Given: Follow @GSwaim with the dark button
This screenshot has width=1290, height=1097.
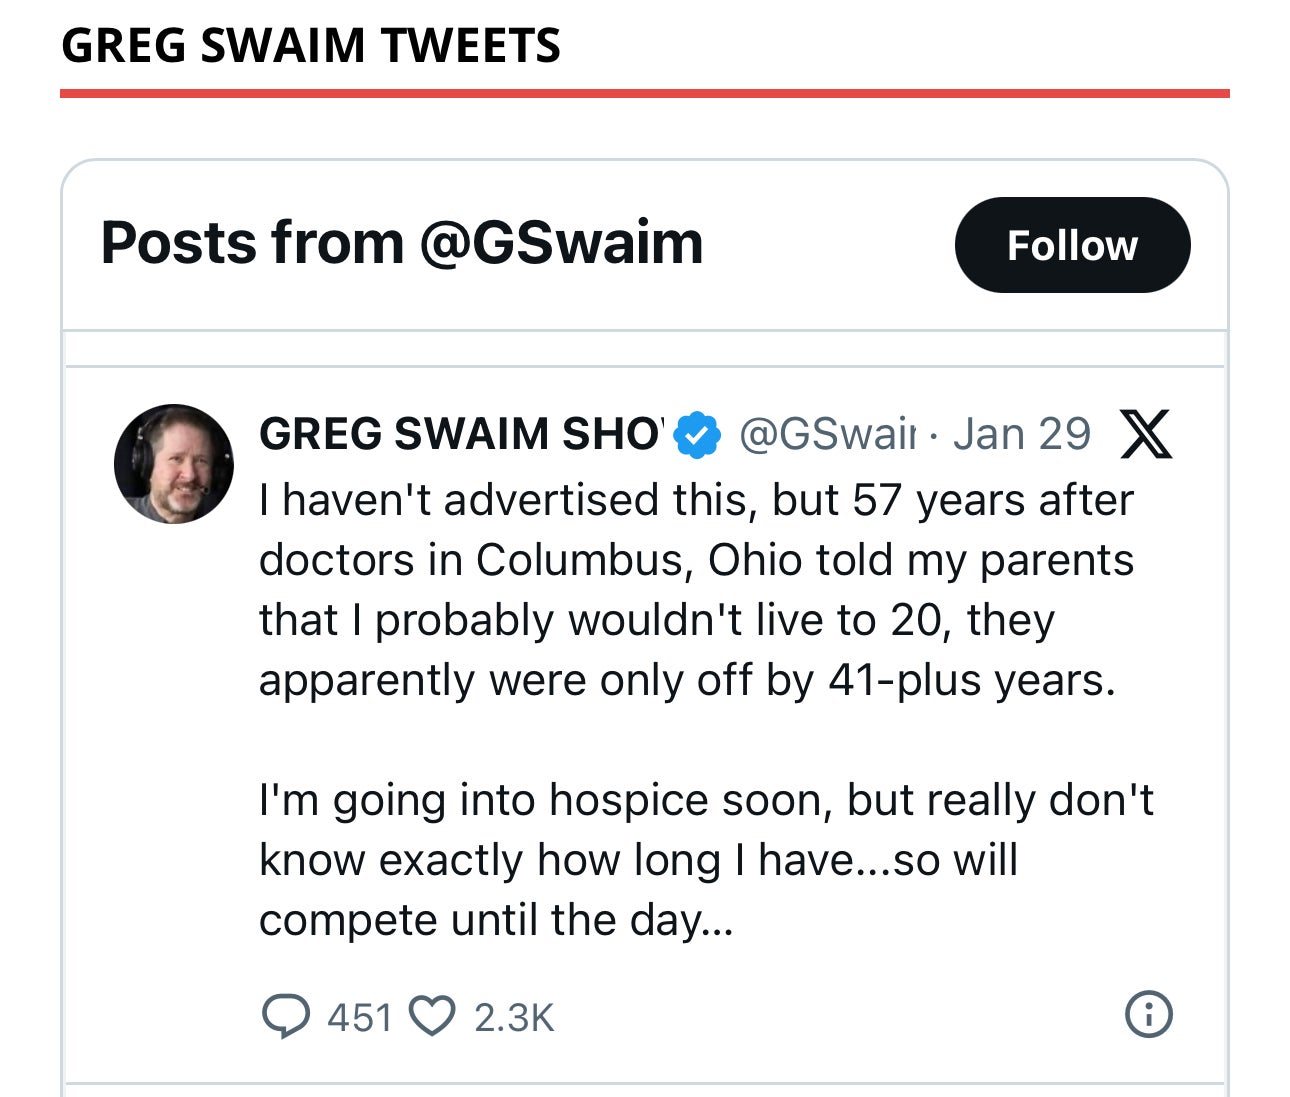Looking at the screenshot, I should (x=1072, y=244).
